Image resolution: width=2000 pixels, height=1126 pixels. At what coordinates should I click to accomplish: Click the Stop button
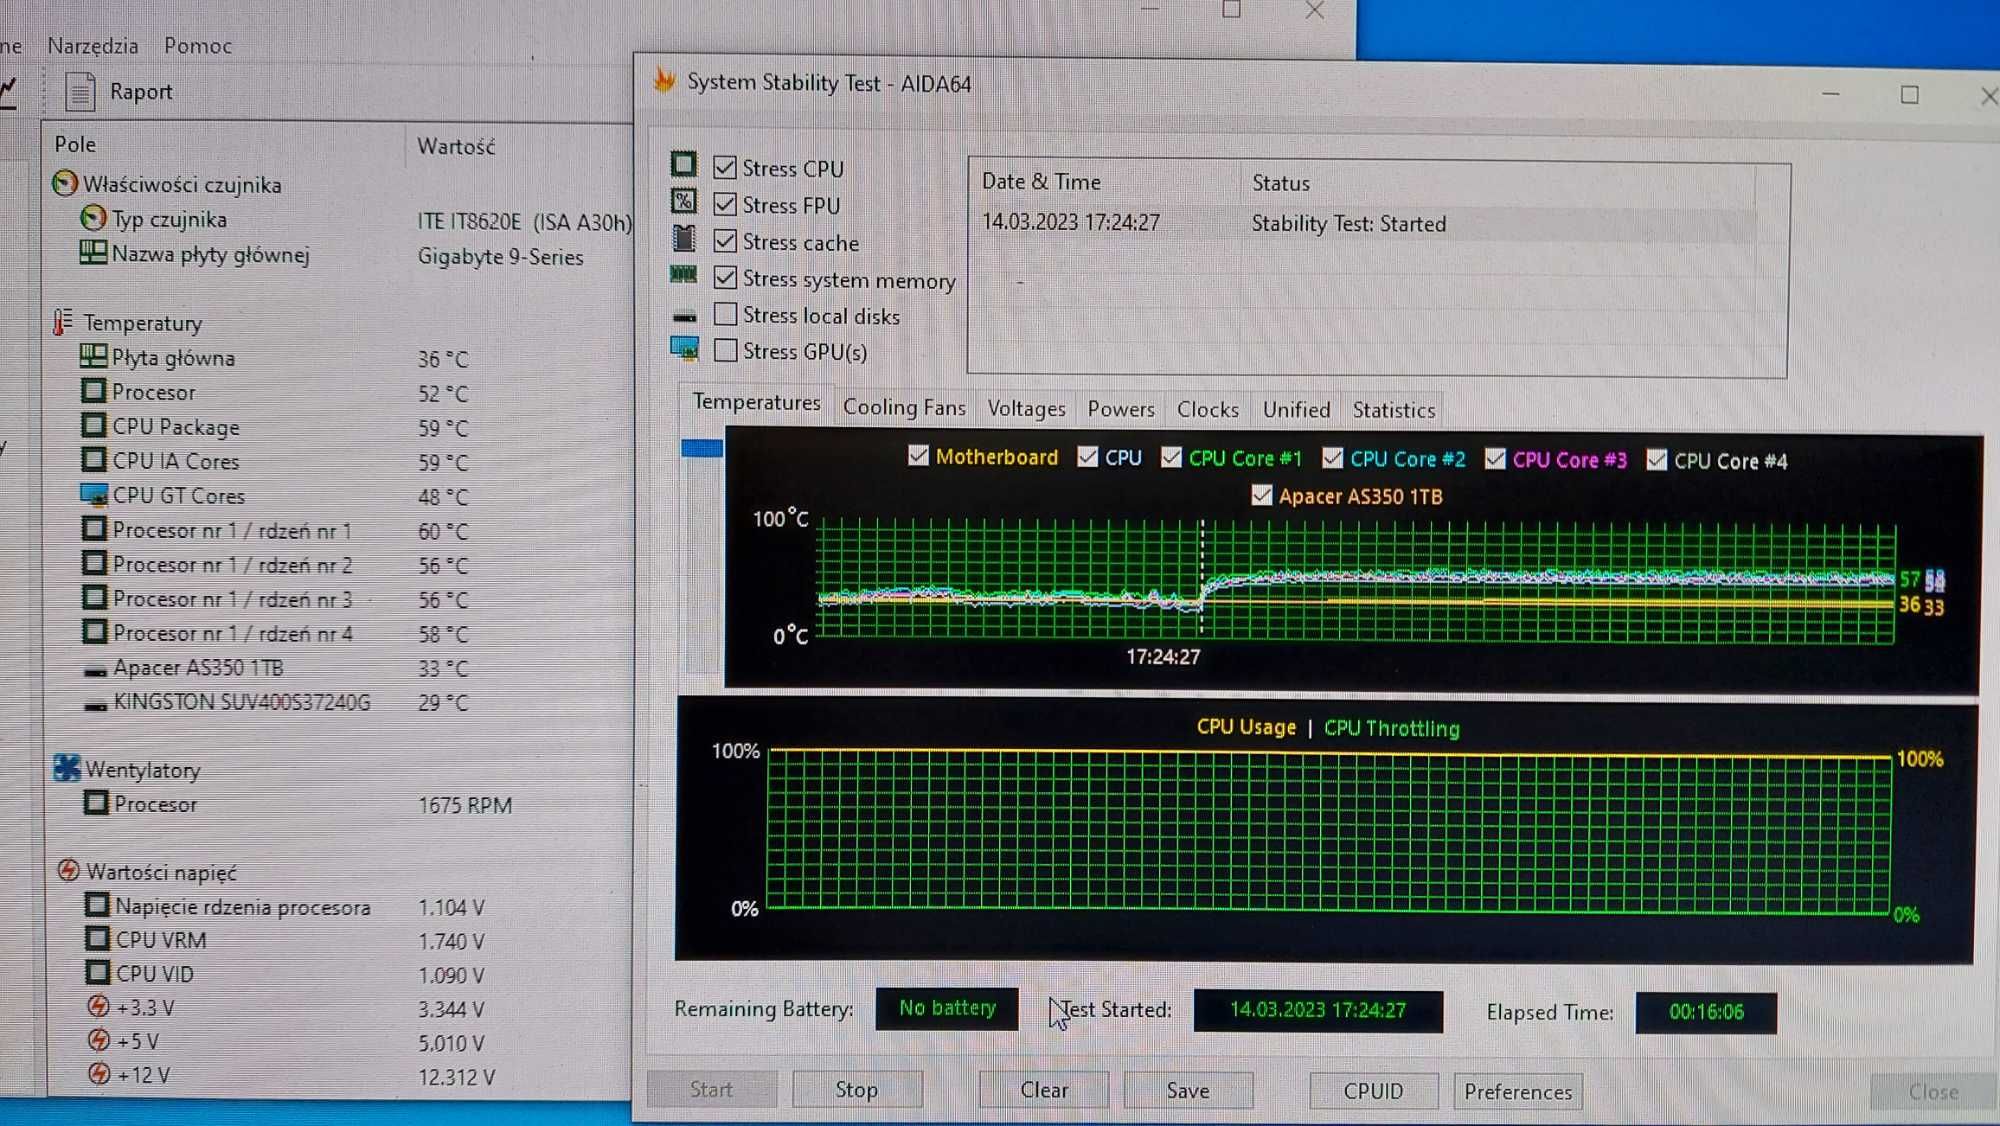pyautogui.click(x=854, y=1089)
